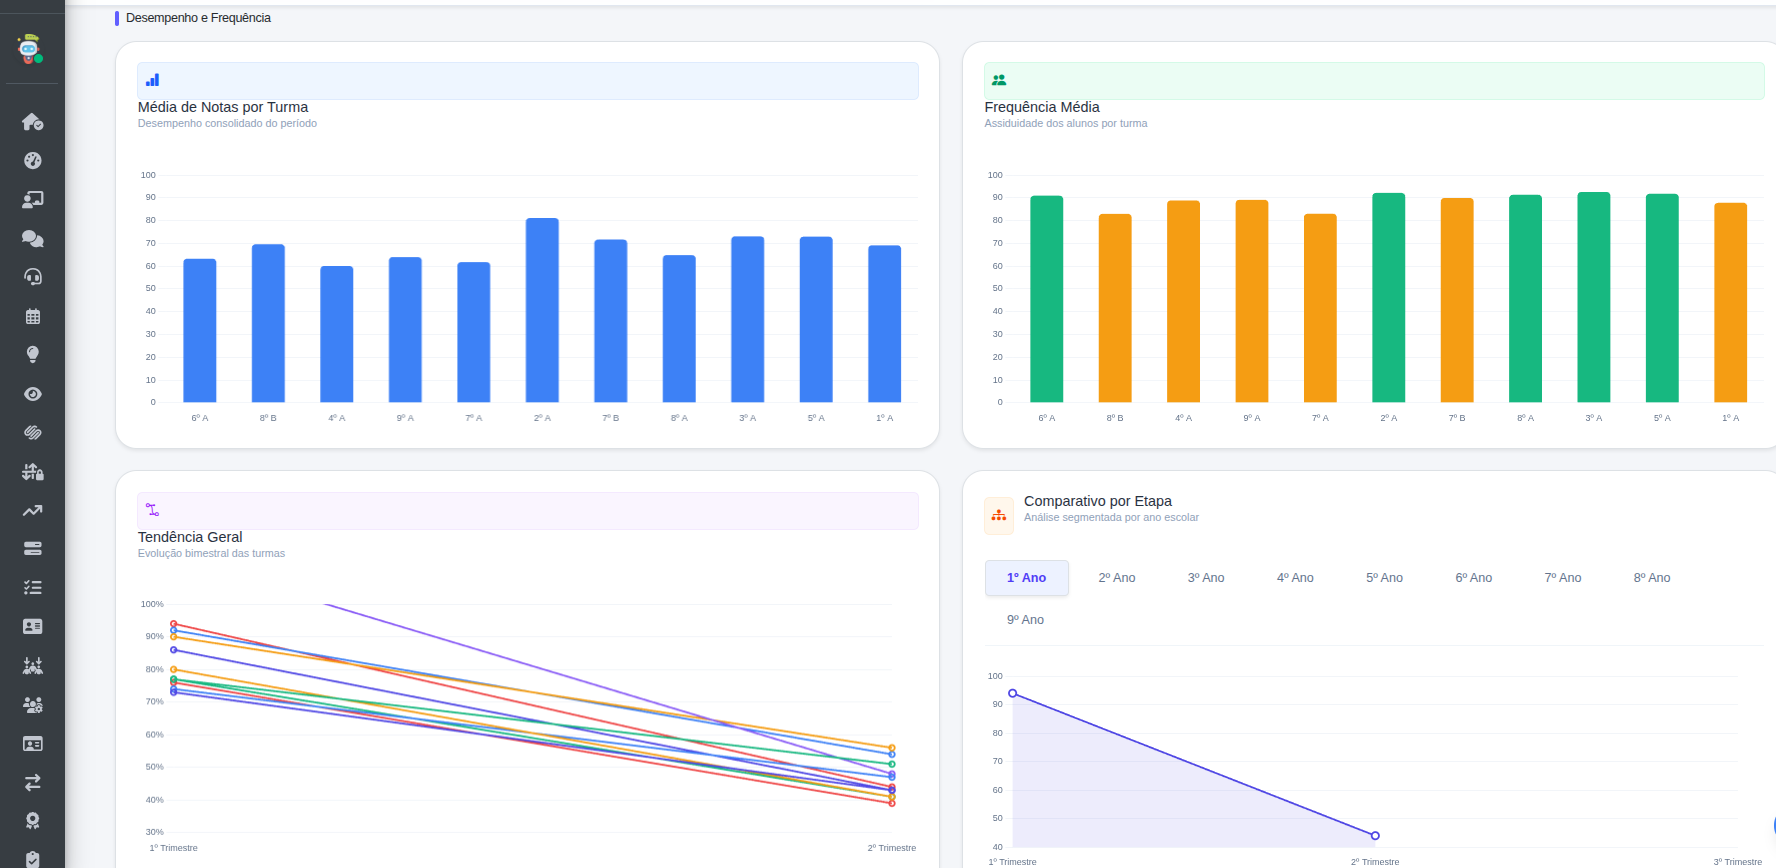Click the headset support icon
Screen dimensions: 1776x868
tap(32, 277)
